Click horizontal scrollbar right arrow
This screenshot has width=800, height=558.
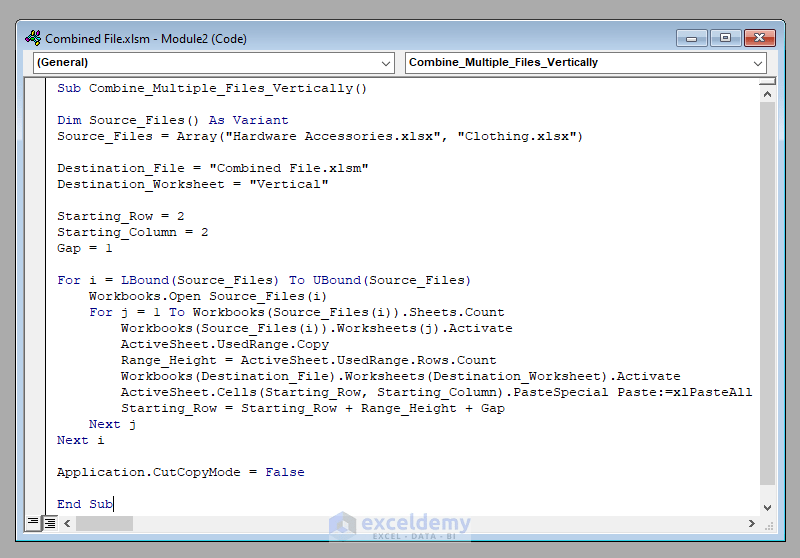752,523
